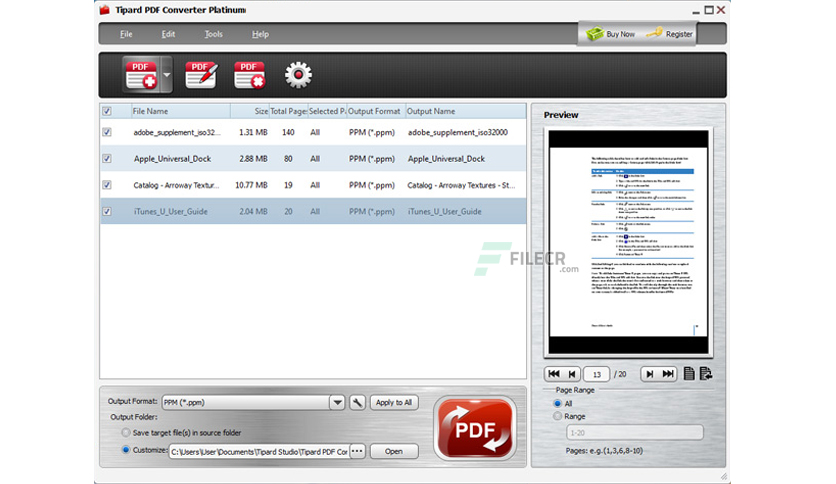Click the 10.77 MB size cell
The width and height of the screenshot is (836, 484).
point(251,185)
